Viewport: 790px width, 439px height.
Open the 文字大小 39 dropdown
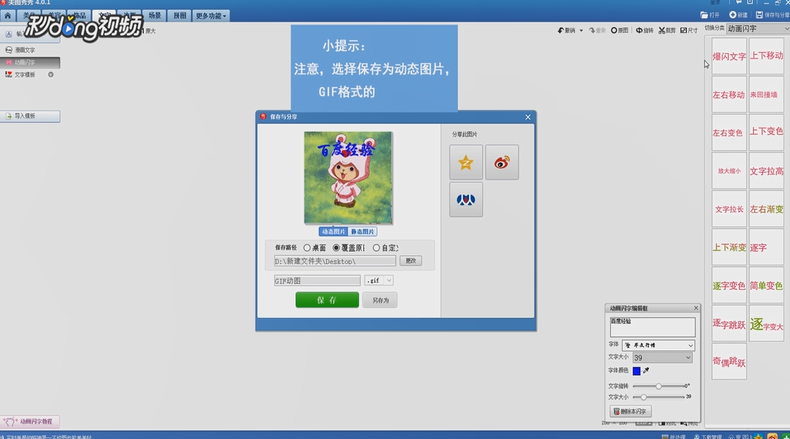click(662, 357)
